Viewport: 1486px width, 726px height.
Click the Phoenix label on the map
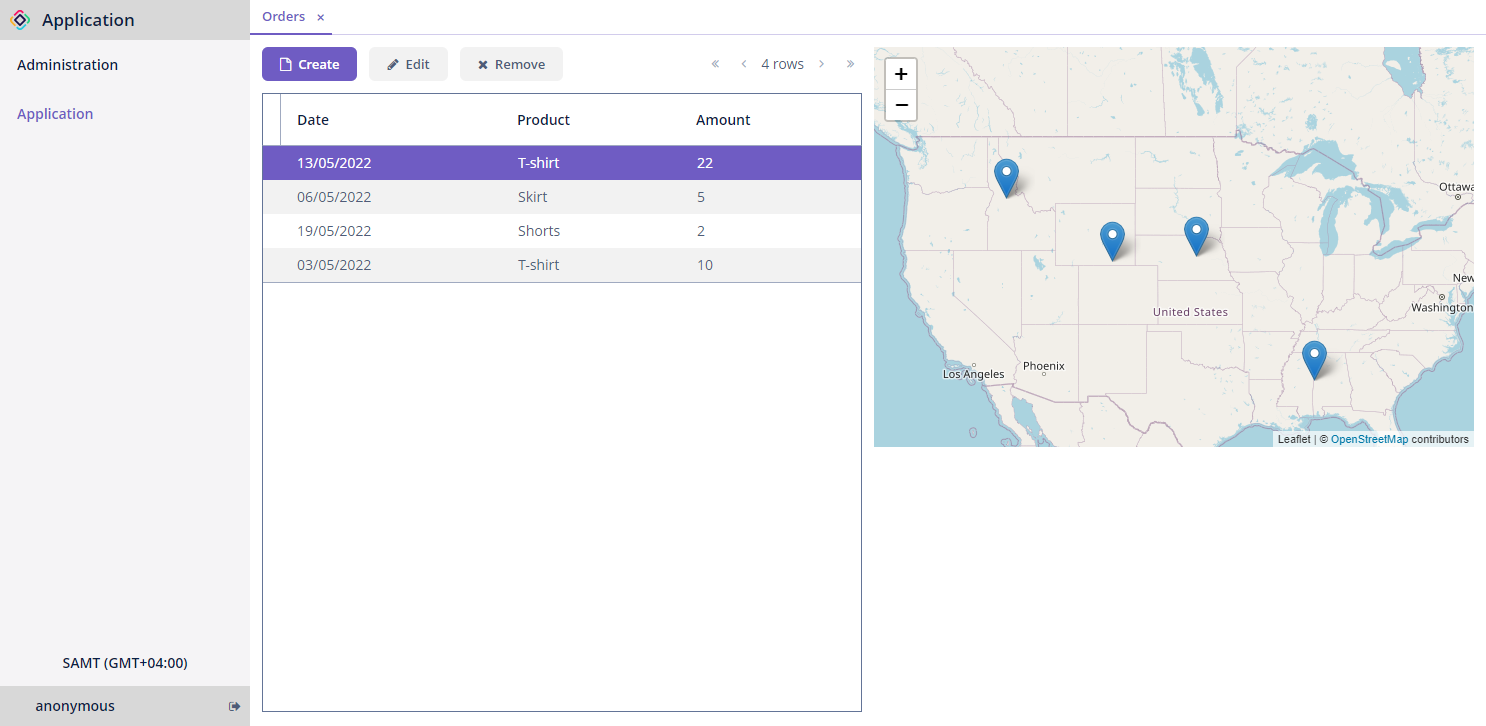tap(1044, 366)
